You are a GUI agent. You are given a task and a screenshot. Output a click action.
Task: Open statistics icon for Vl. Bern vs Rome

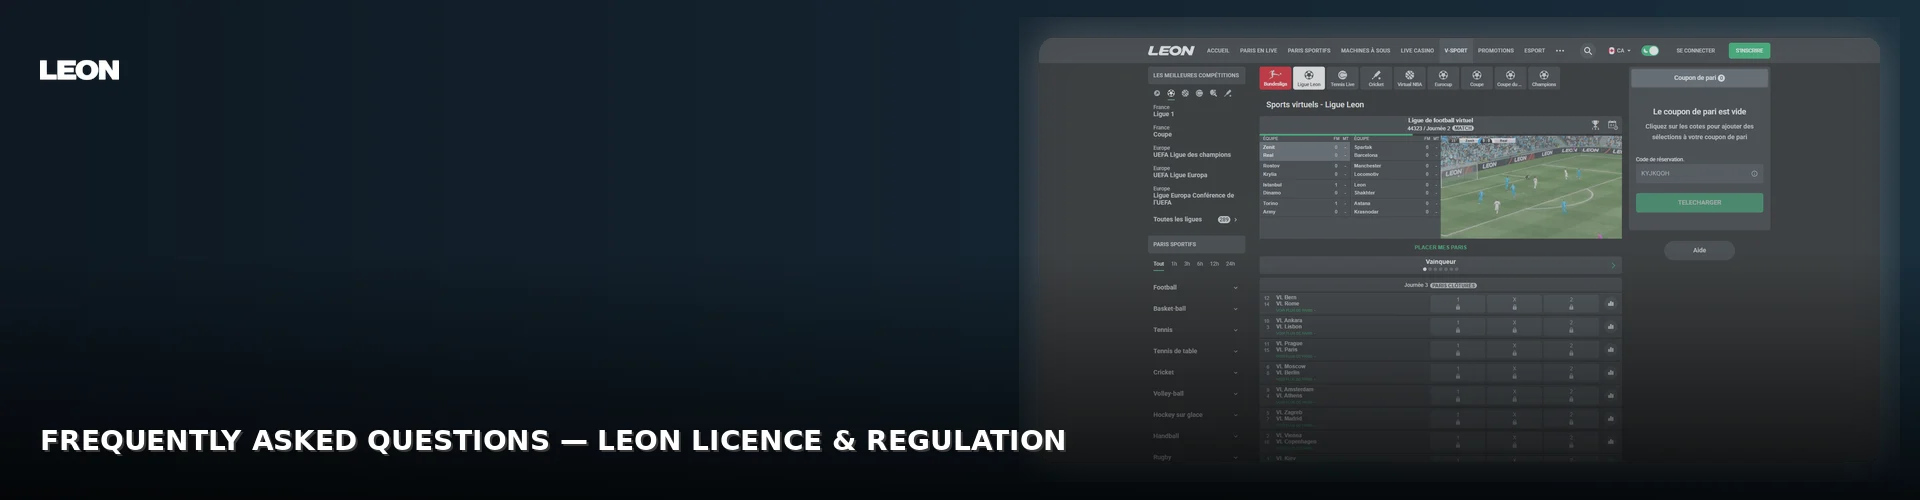point(1610,304)
